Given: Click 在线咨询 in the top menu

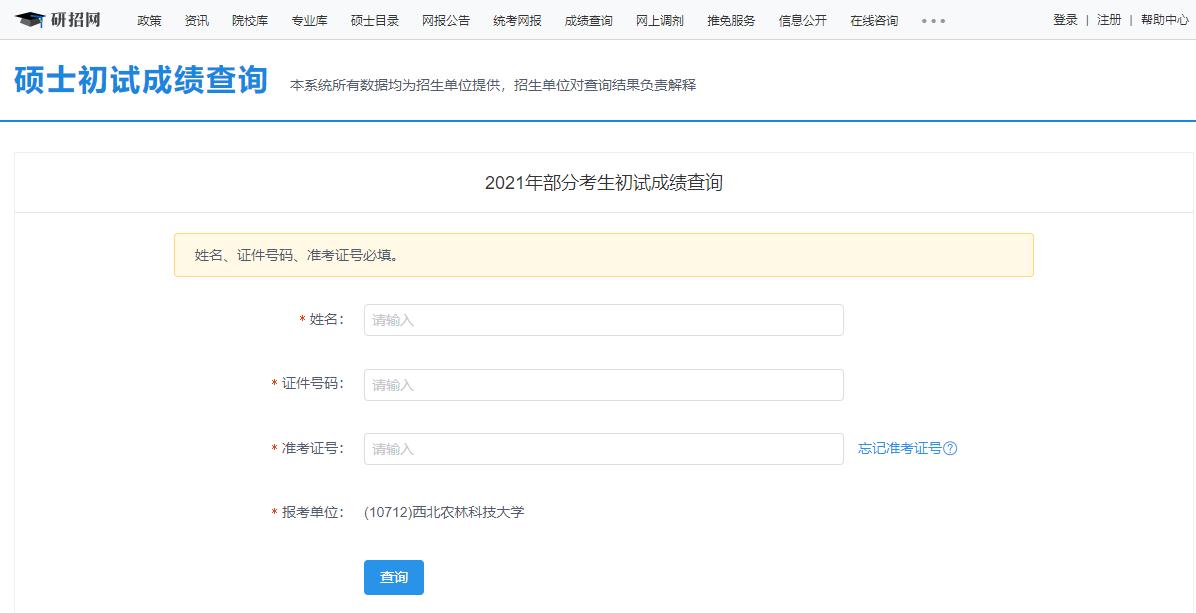Looking at the screenshot, I should coord(874,21).
